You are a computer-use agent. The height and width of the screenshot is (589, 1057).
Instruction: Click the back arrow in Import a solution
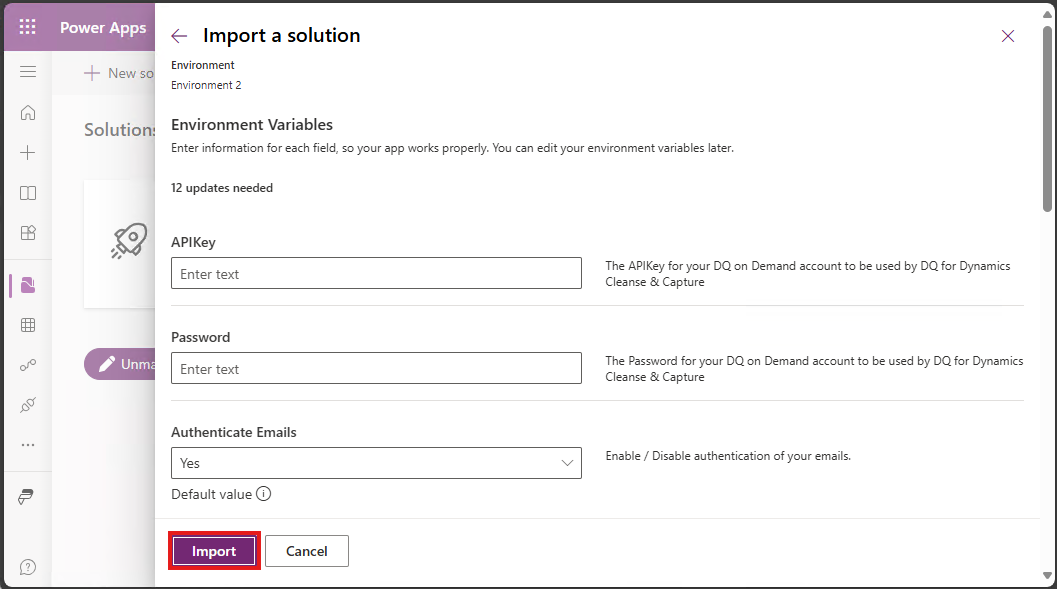(179, 36)
